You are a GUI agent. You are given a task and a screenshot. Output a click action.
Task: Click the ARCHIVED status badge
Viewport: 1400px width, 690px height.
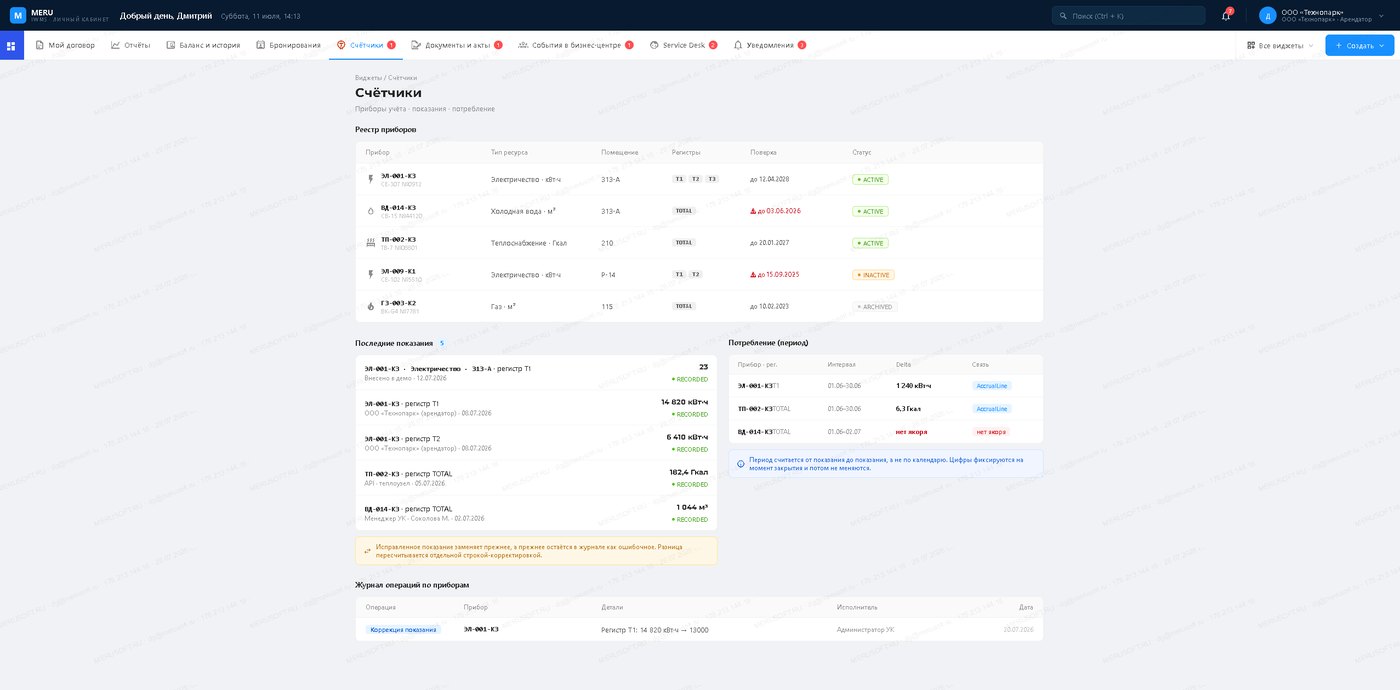point(875,306)
